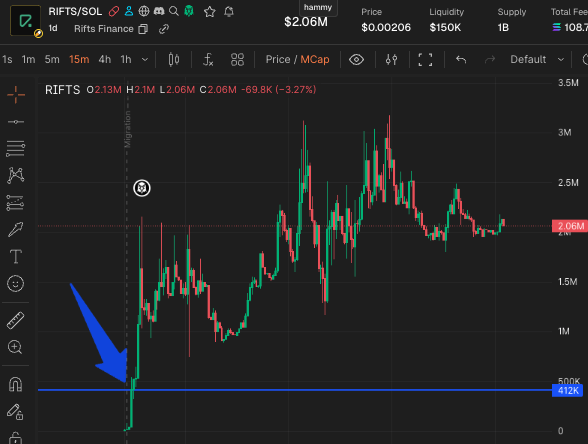588x444 pixels.
Task: Select the 15m timeframe
Action: tap(79, 59)
